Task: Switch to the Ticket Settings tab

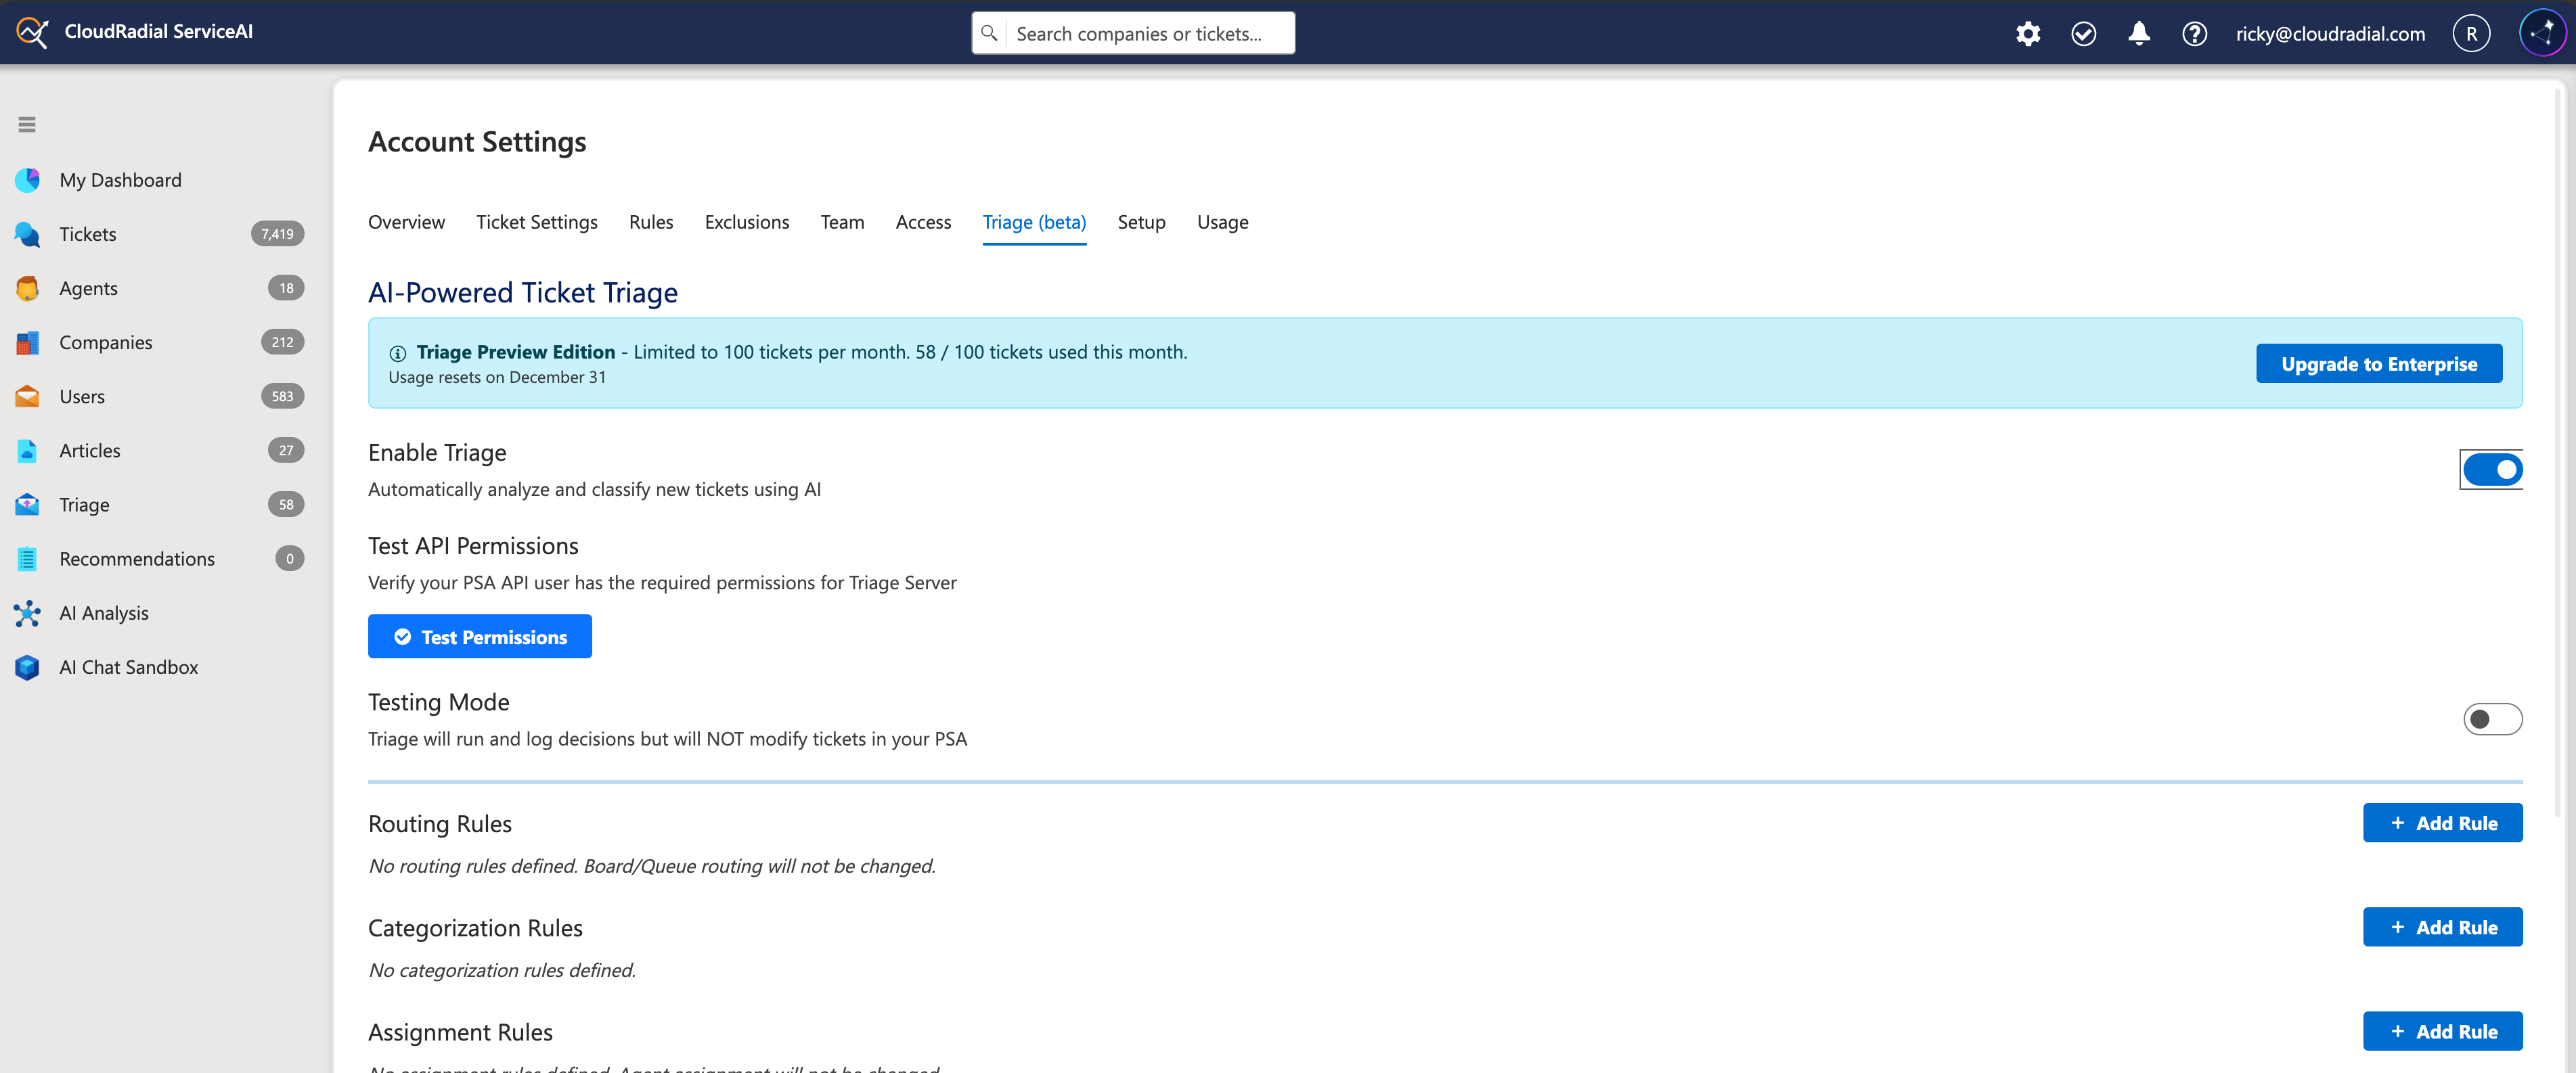Action: (x=536, y=222)
